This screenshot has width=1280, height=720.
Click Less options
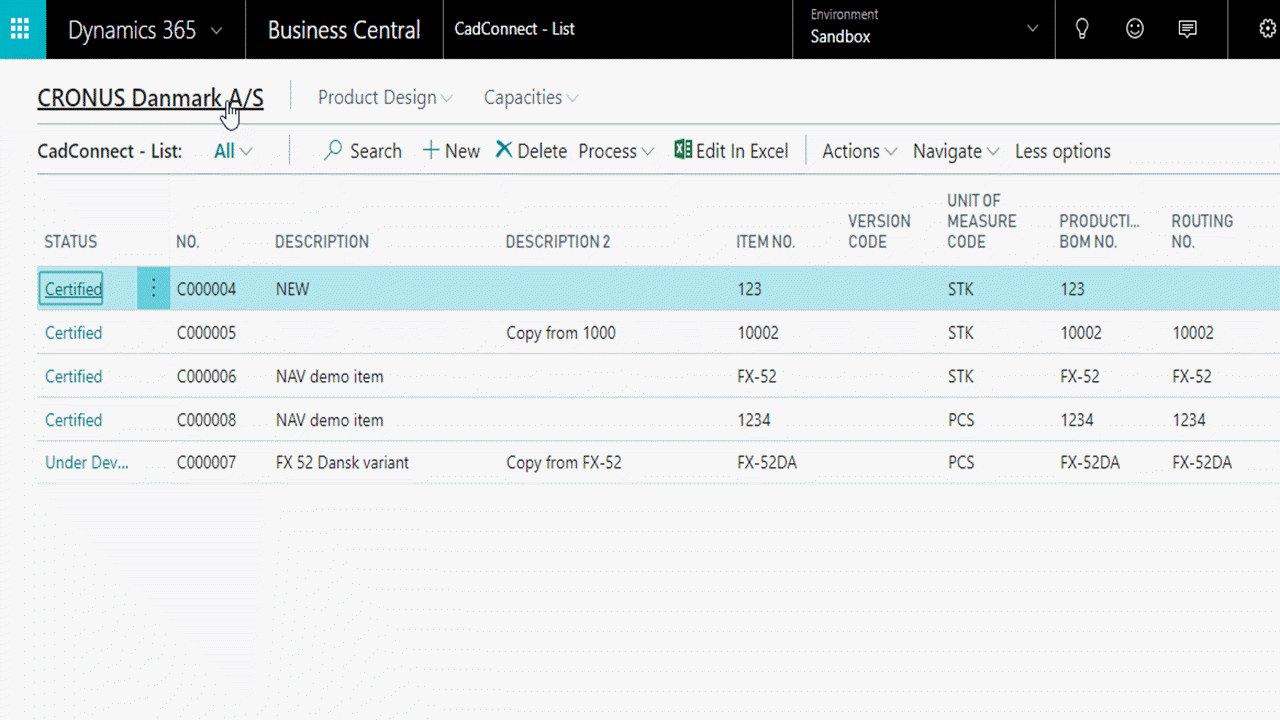[1063, 151]
